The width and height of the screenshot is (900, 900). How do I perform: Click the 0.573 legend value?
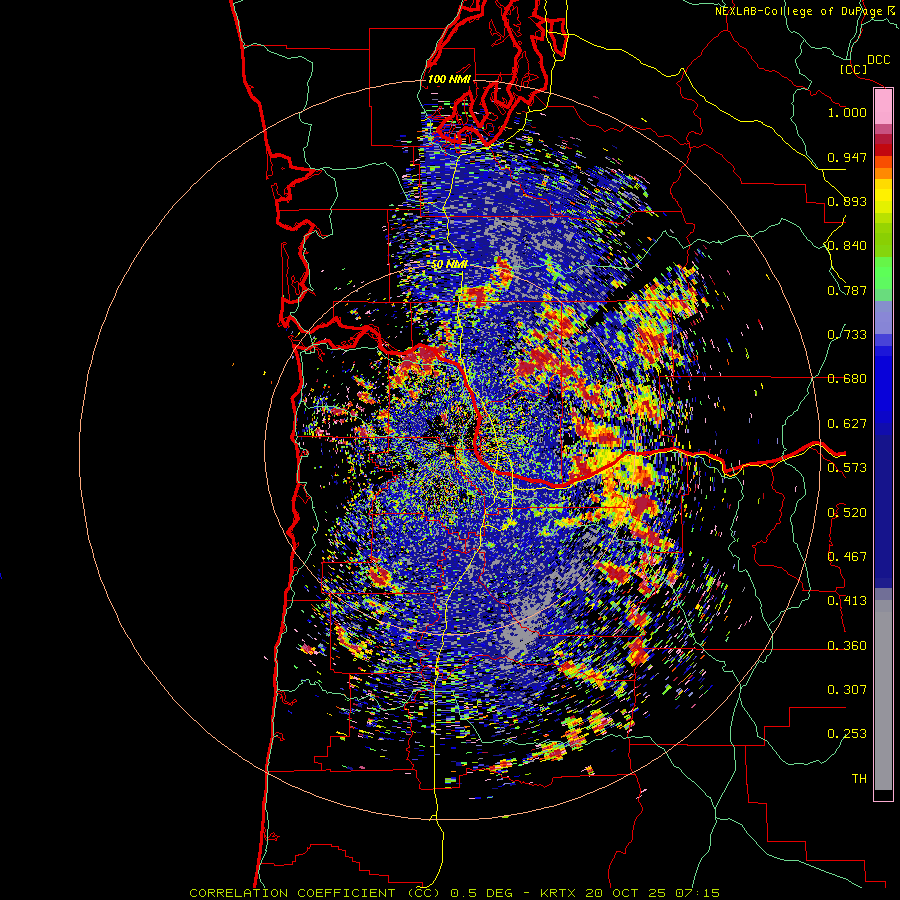[x=847, y=468]
